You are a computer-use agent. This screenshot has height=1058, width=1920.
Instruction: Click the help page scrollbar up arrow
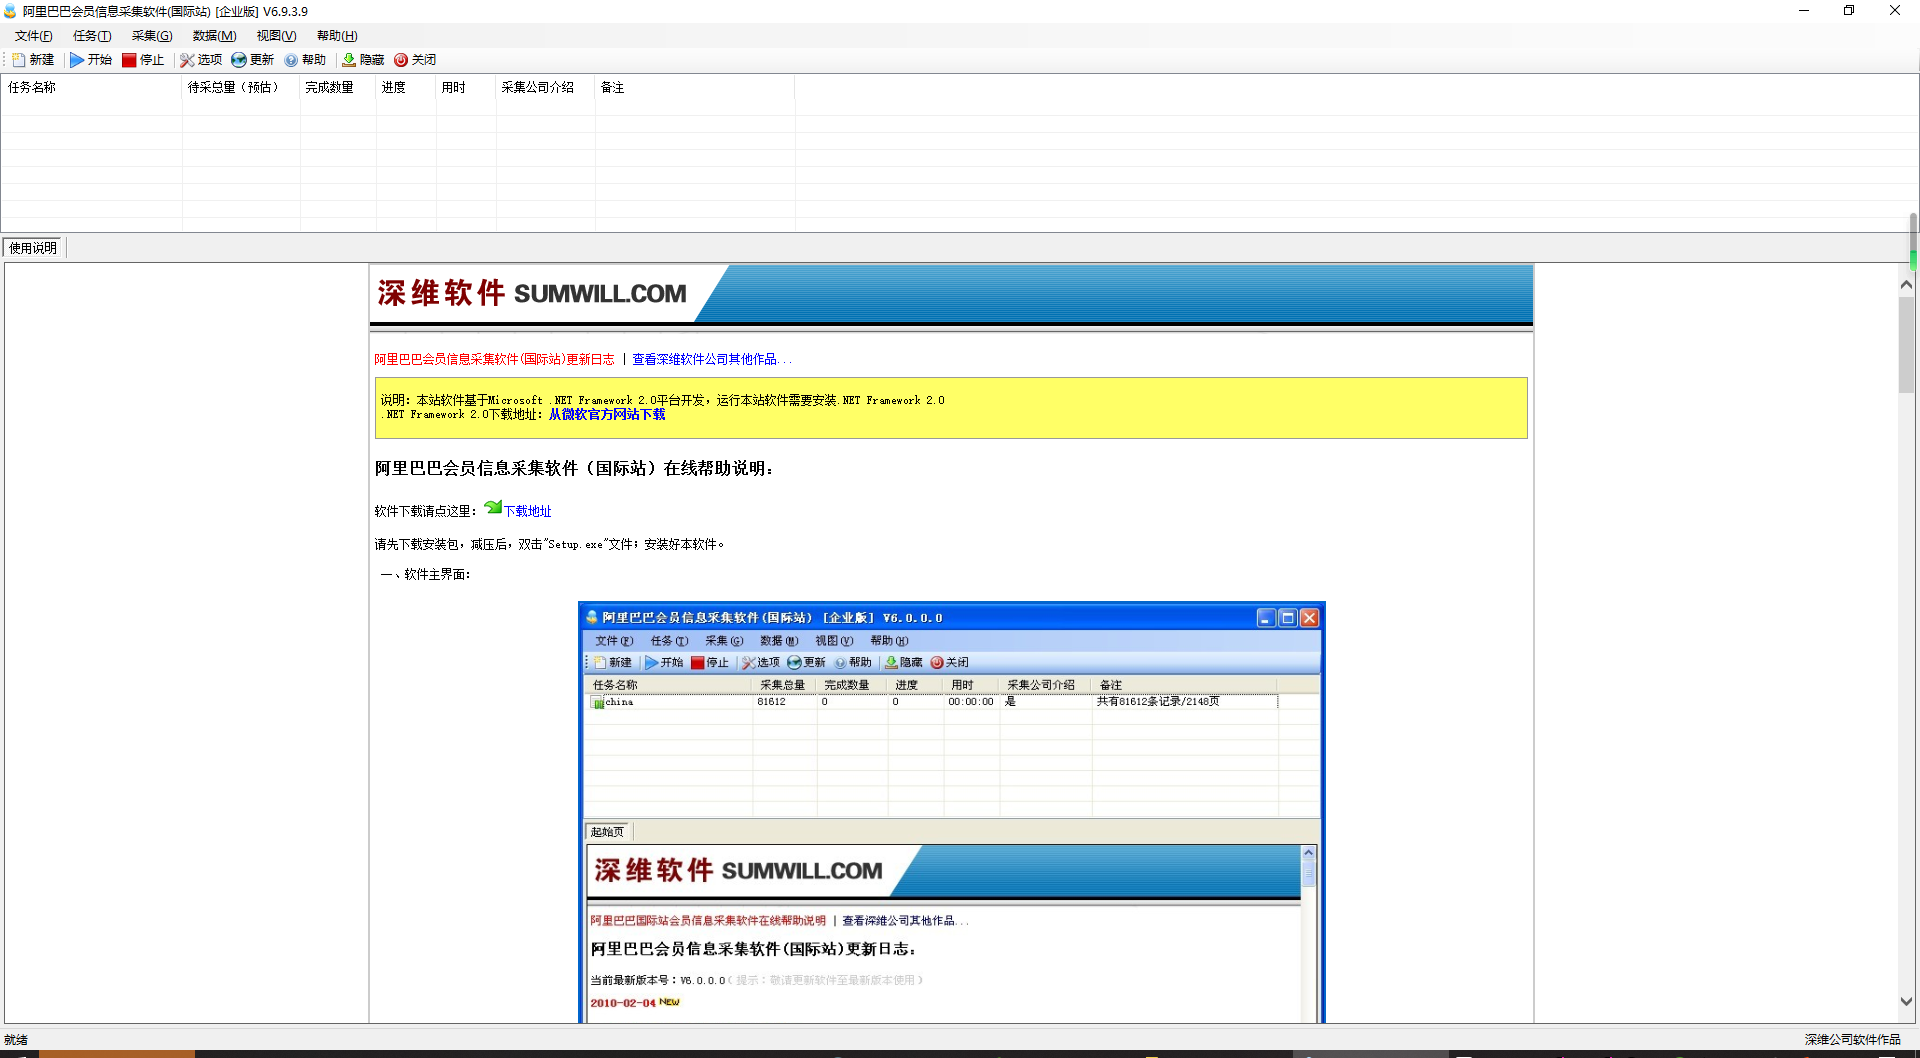1906,285
